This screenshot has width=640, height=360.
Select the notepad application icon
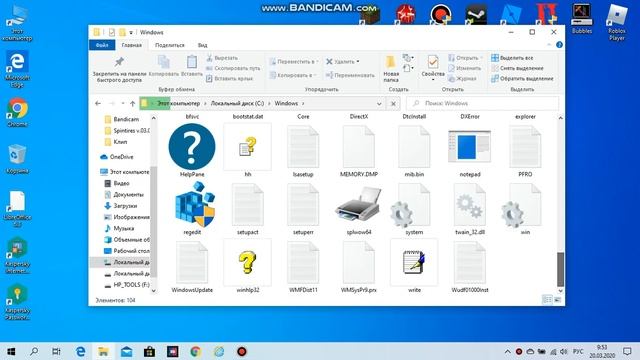coord(469,146)
